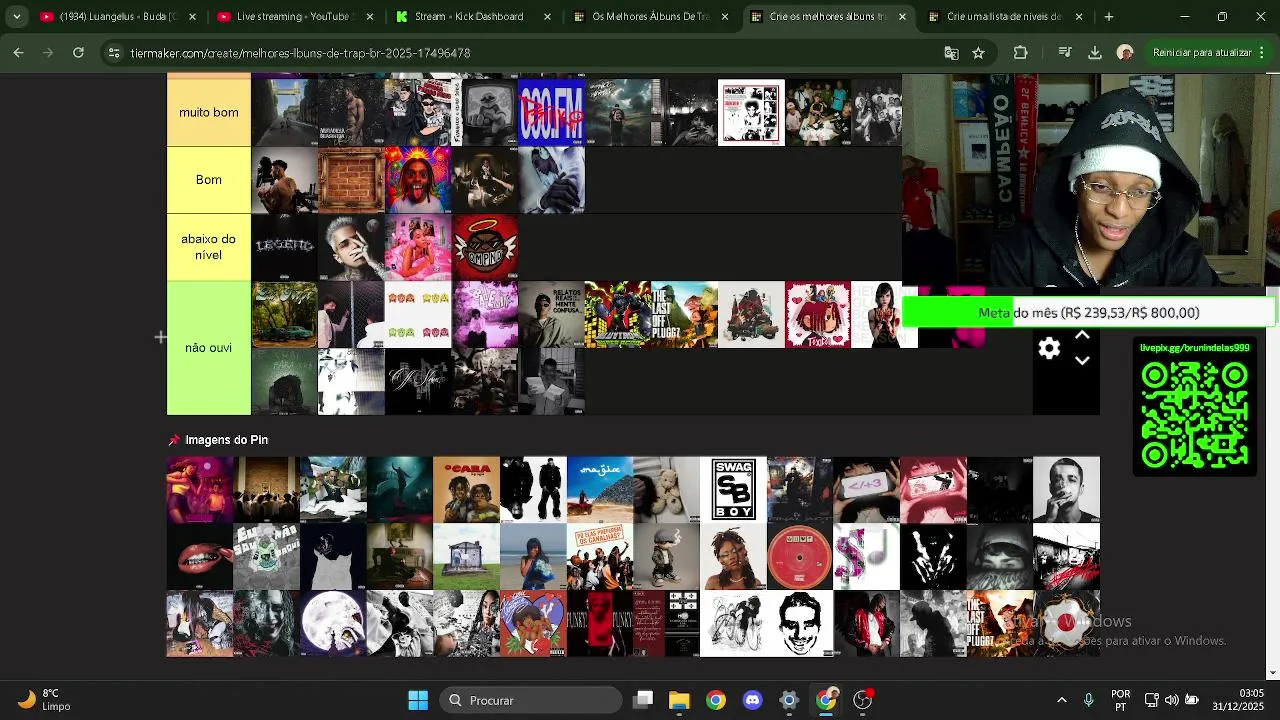The image size is (1280, 720).
Task: Switch to the Luangelus Buda YouTube tab
Action: pyautogui.click(x=118, y=17)
